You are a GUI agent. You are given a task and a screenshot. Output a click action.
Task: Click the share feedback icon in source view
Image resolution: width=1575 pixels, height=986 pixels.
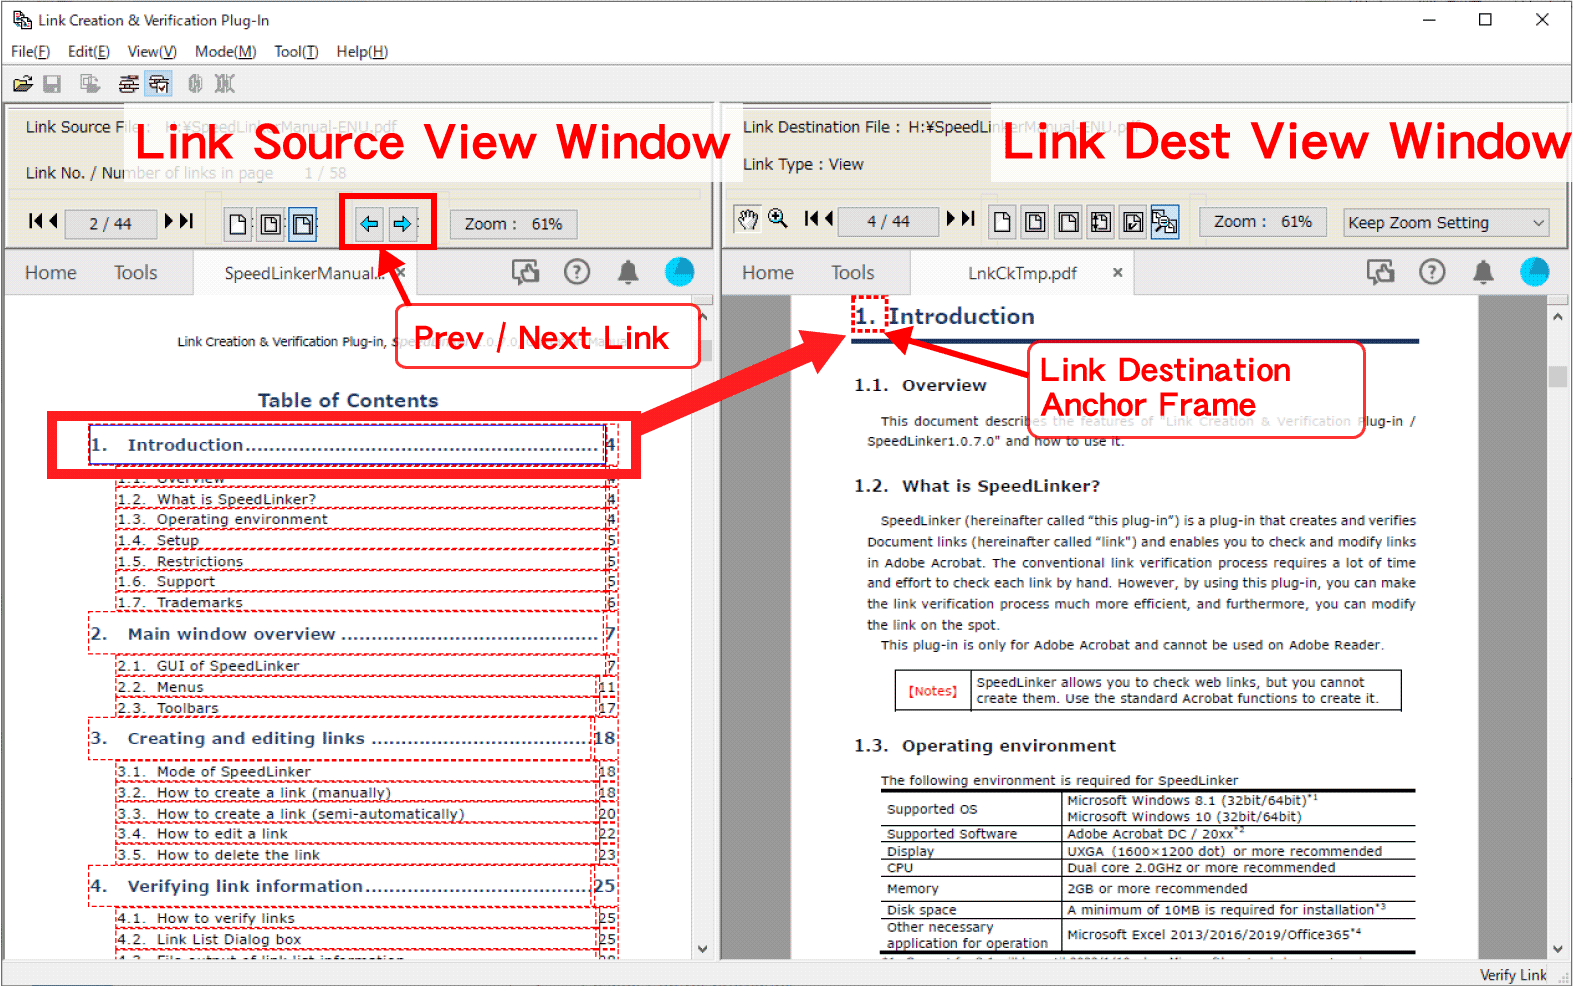click(x=525, y=272)
